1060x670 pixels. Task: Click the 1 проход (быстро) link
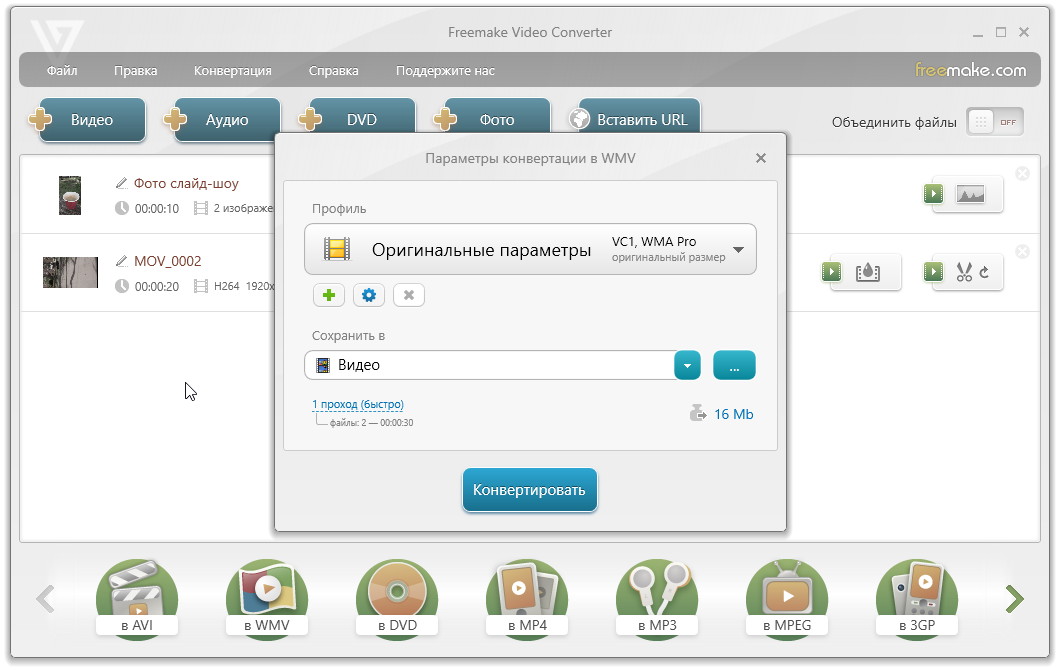358,404
